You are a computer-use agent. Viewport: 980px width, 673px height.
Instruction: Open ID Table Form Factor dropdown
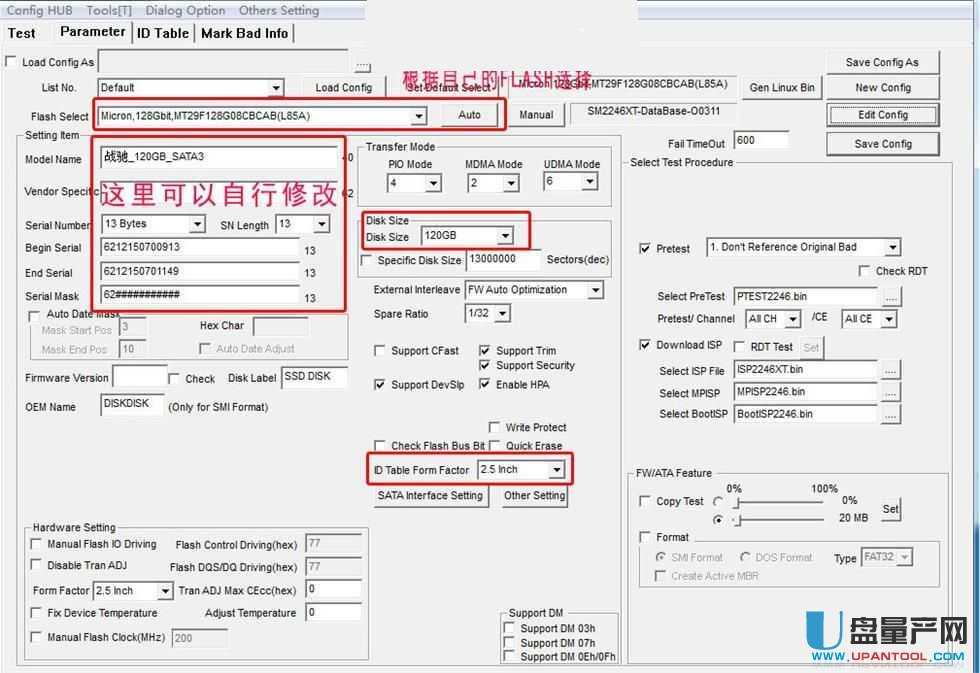[x=556, y=469]
